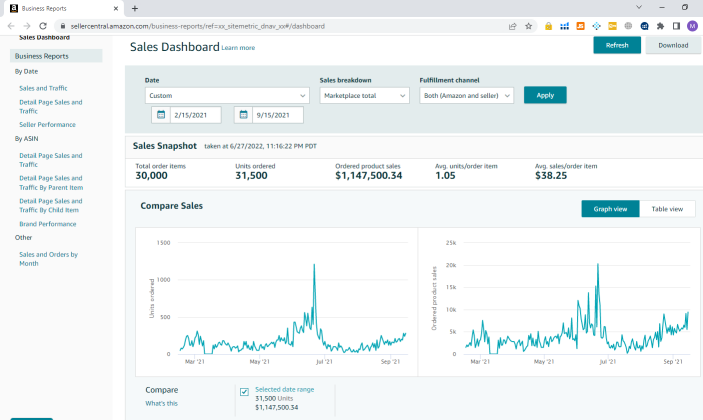
Task: Click the browser address bar URL
Action: click(197, 26)
